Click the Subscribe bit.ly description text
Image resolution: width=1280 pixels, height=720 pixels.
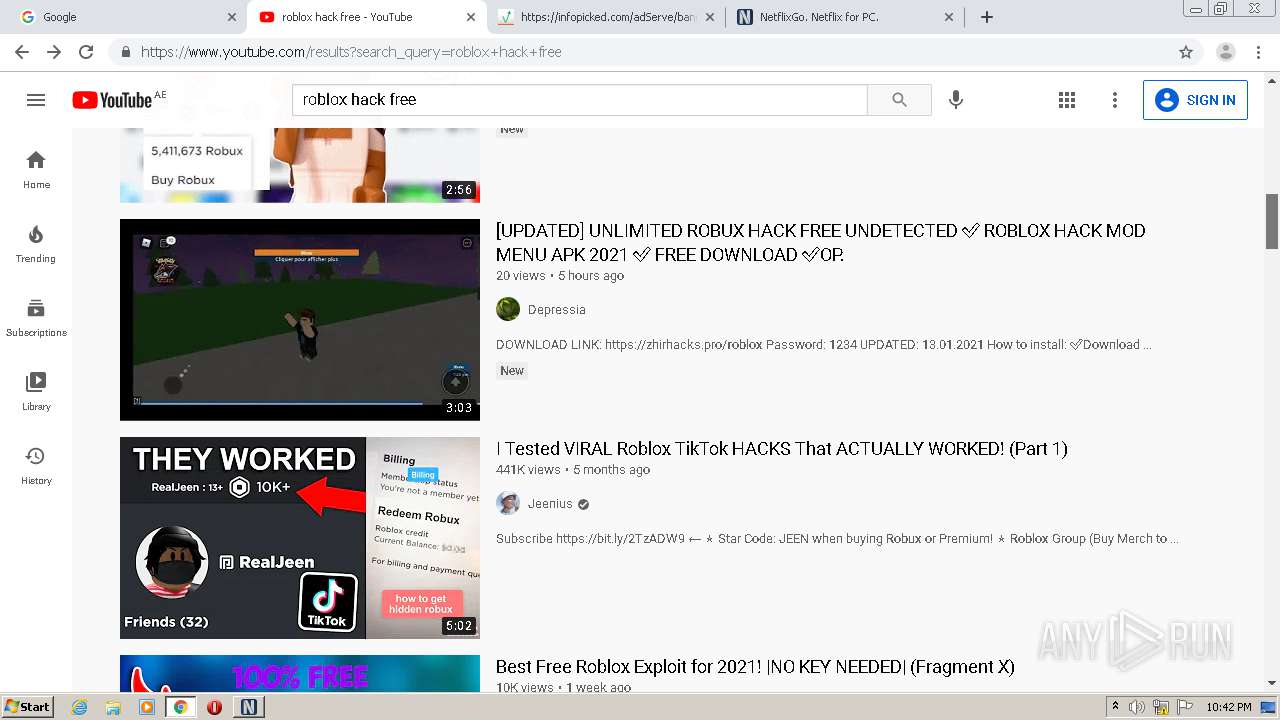[x=837, y=539]
